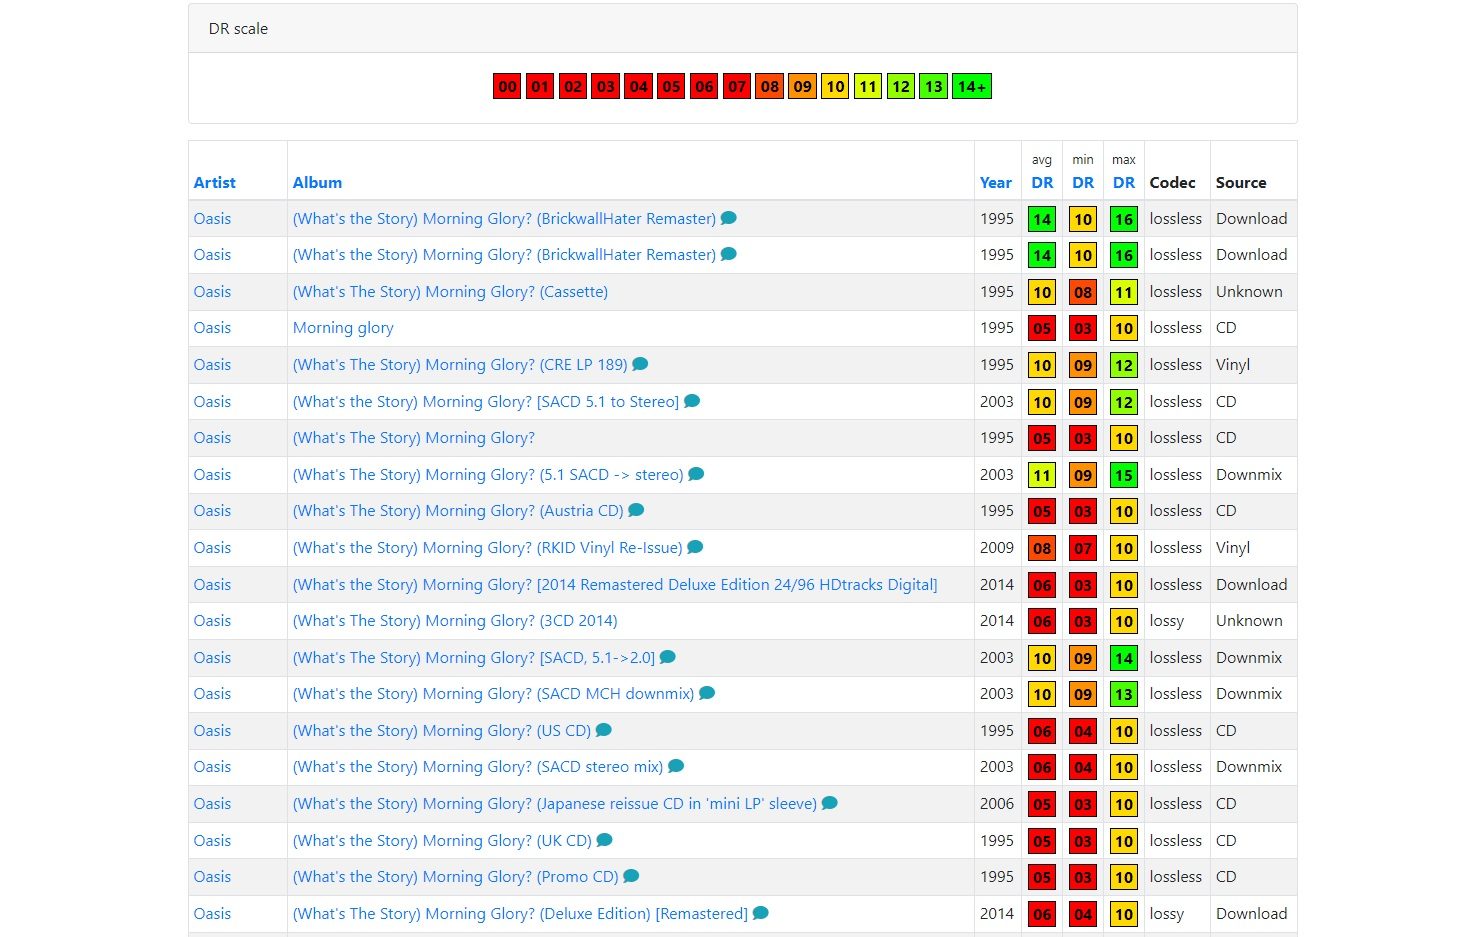Open comment icon for Promo CD album
The width and height of the screenshot is (1473, 937).
(x=631, y=876)
